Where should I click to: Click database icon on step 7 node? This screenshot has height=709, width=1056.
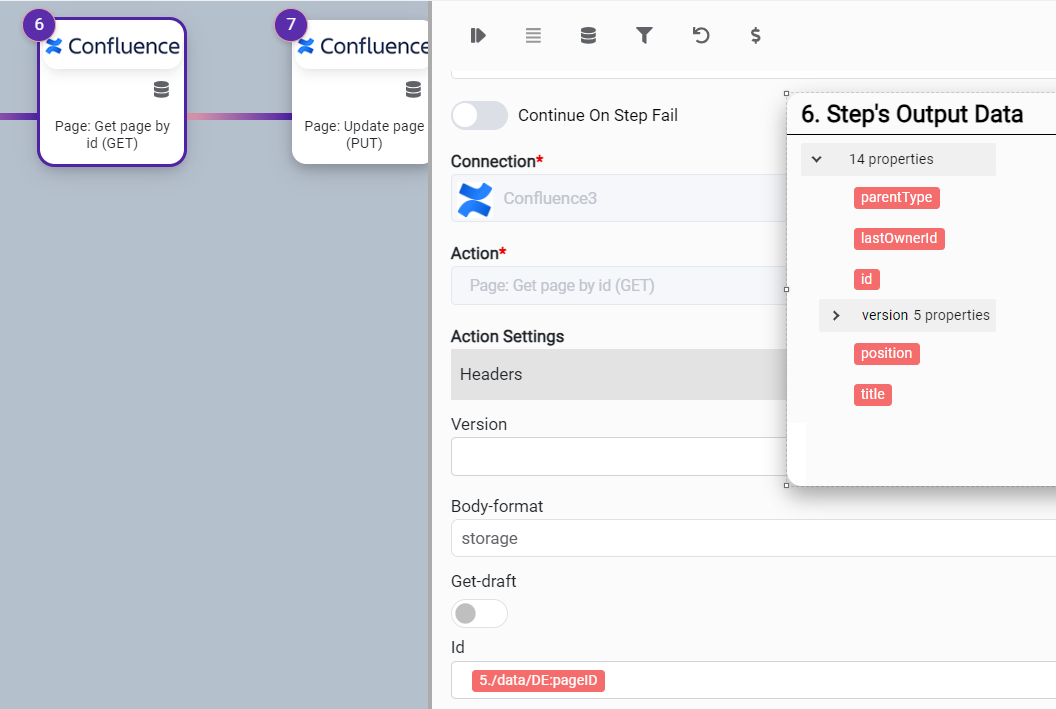click(x=413, y=90)
